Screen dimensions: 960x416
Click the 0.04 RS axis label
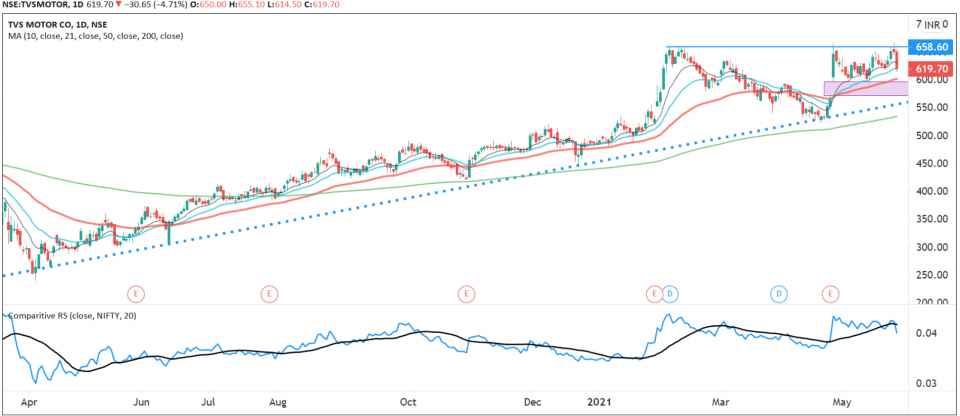(x=926, y=334)
